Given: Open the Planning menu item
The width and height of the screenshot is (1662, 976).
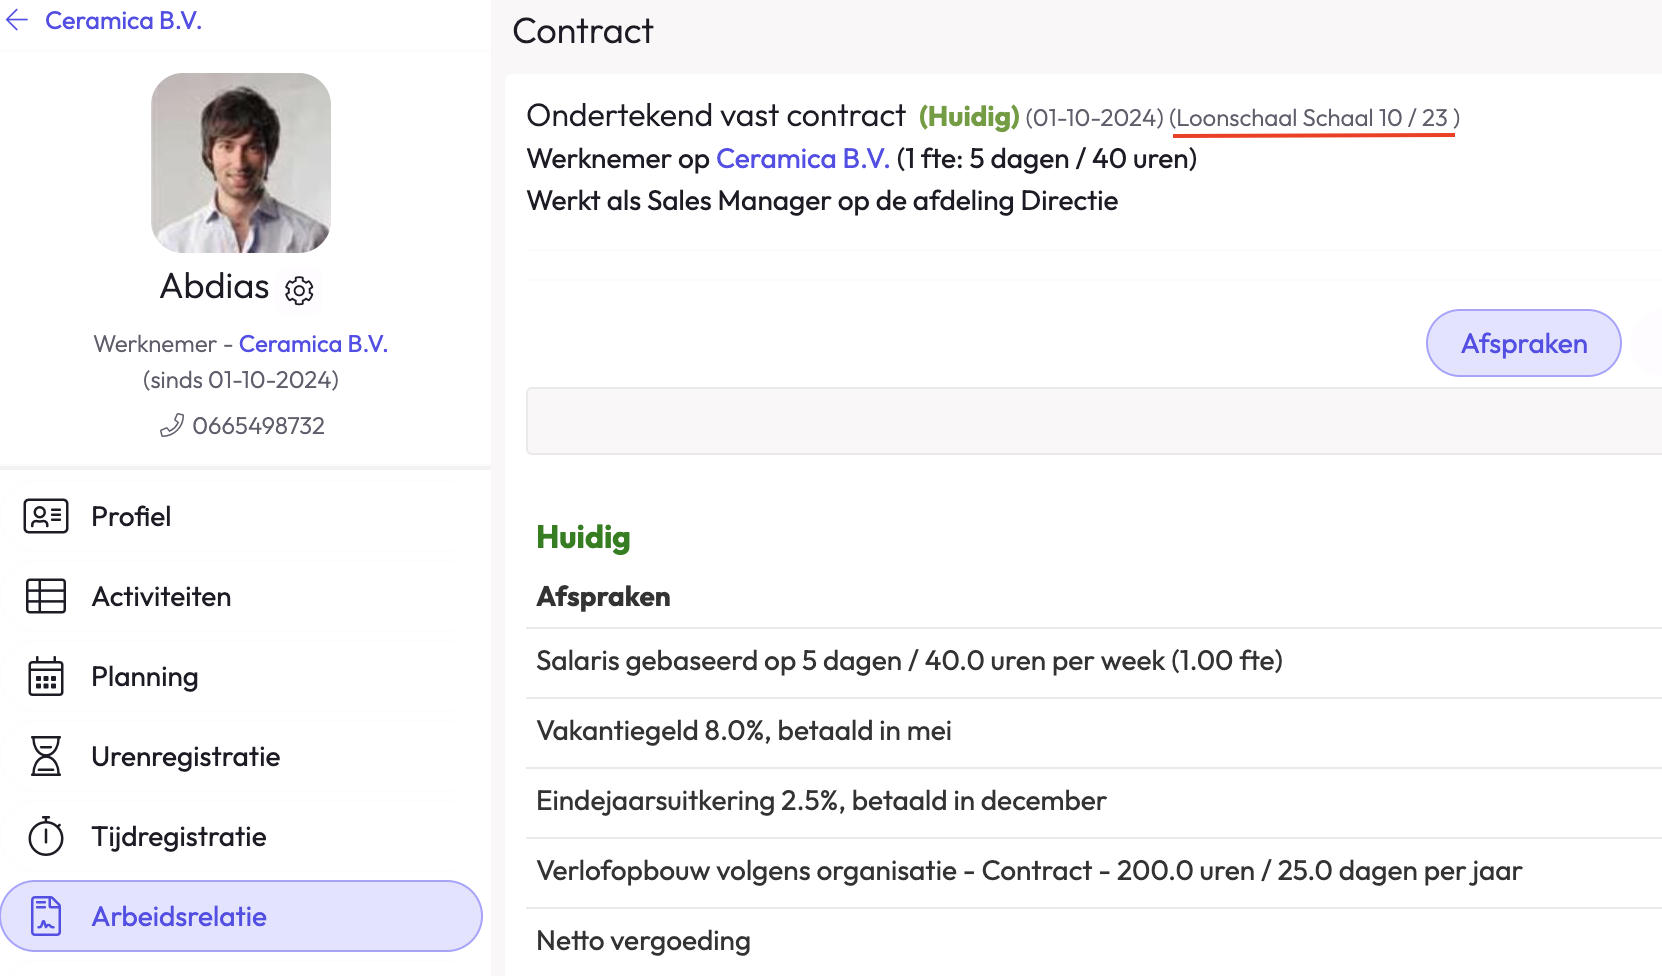Looking at the screenshot, I should tap(144, 677).
